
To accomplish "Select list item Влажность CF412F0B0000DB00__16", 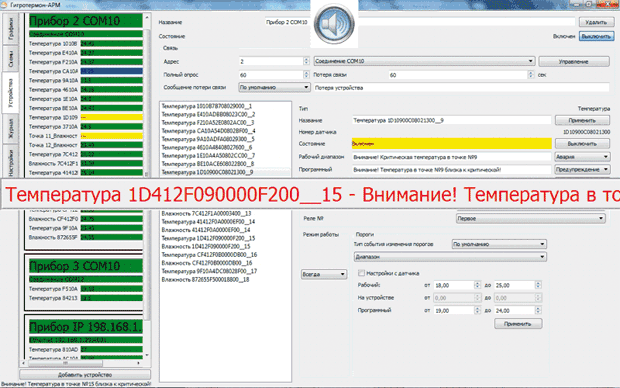I will (x=207, y=263).
